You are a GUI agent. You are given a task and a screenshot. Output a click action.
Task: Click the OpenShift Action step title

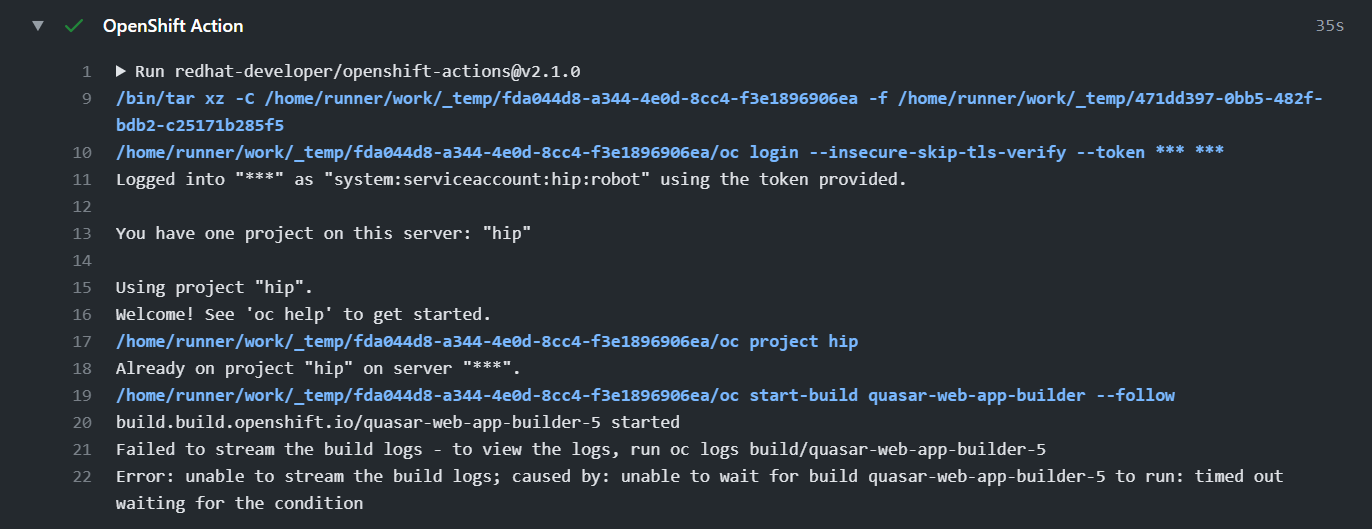click(173, 26)
